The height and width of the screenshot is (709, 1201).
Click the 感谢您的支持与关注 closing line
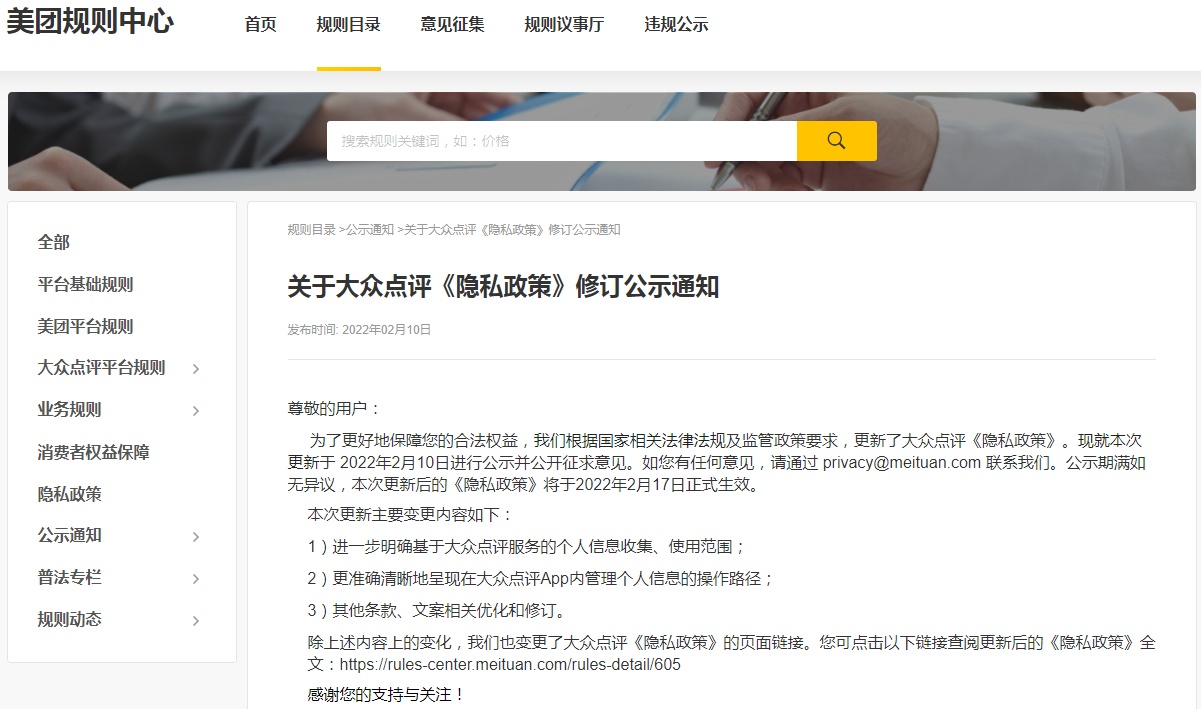[387, 694]
